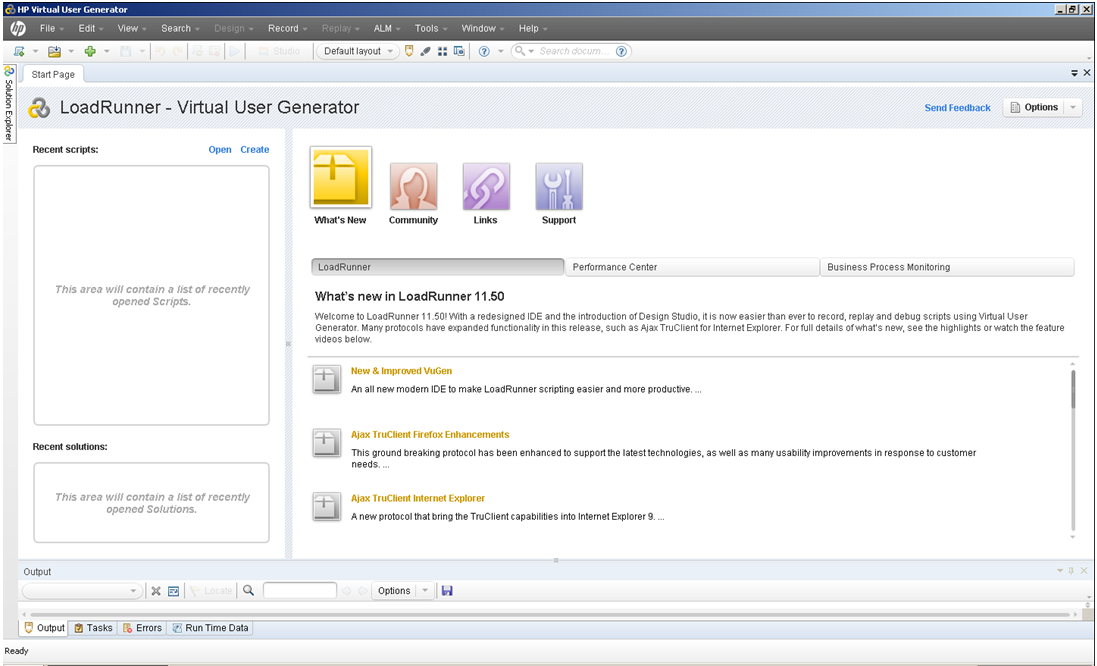Screen dimensions: 1097x666
Task: Open the Links chain icon
Action: [x=486, y=186]
